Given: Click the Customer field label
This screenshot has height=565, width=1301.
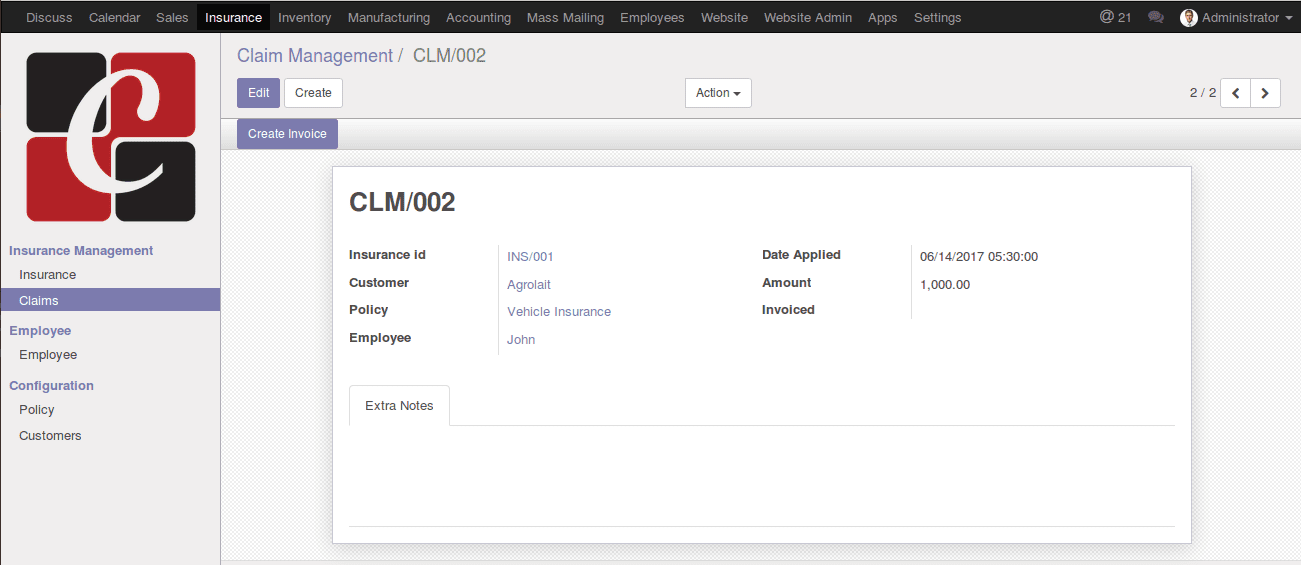Looking at the screenshot, I should [379, 283].
